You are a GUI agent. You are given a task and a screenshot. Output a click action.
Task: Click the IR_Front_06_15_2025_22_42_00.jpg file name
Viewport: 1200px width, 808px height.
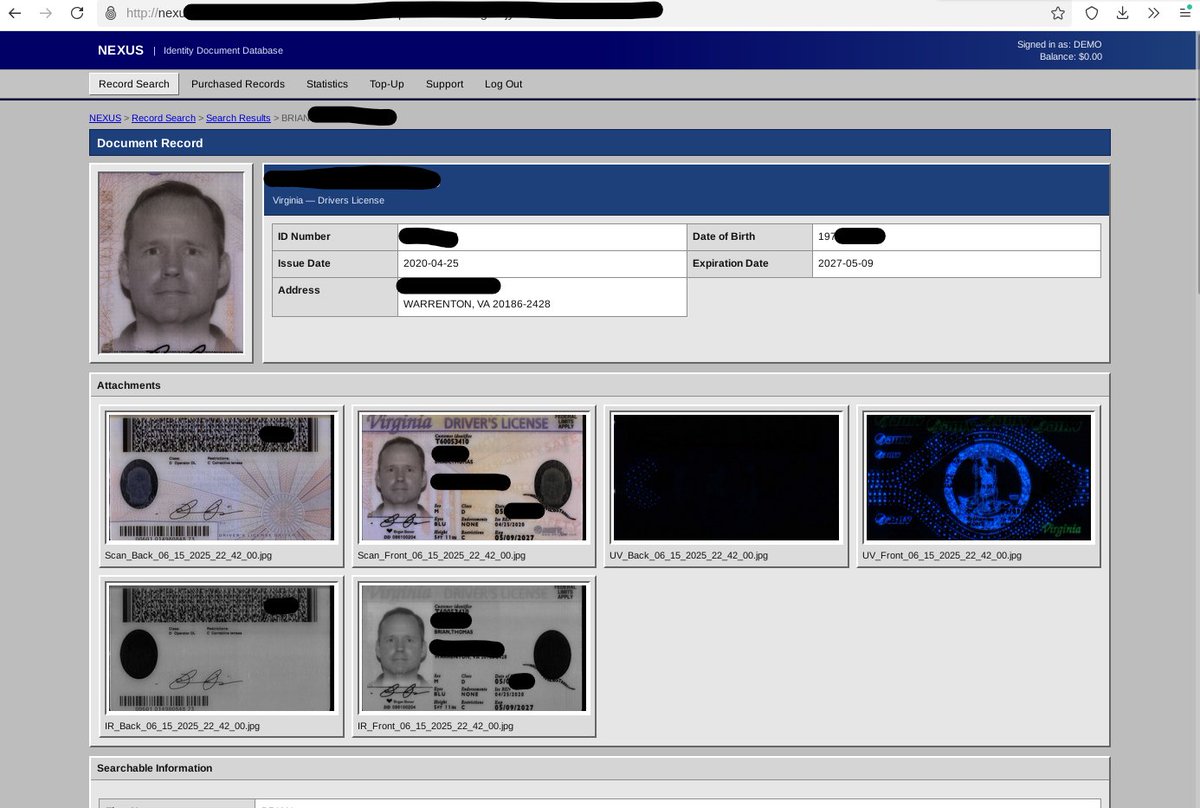(x=436, y=725)
